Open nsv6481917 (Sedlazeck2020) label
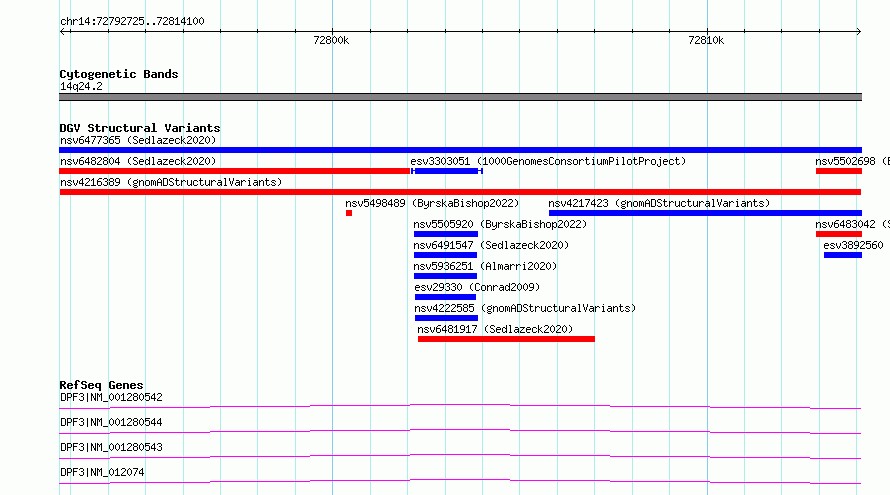This screenshot has width=890, height=495. tap(495, 329)
